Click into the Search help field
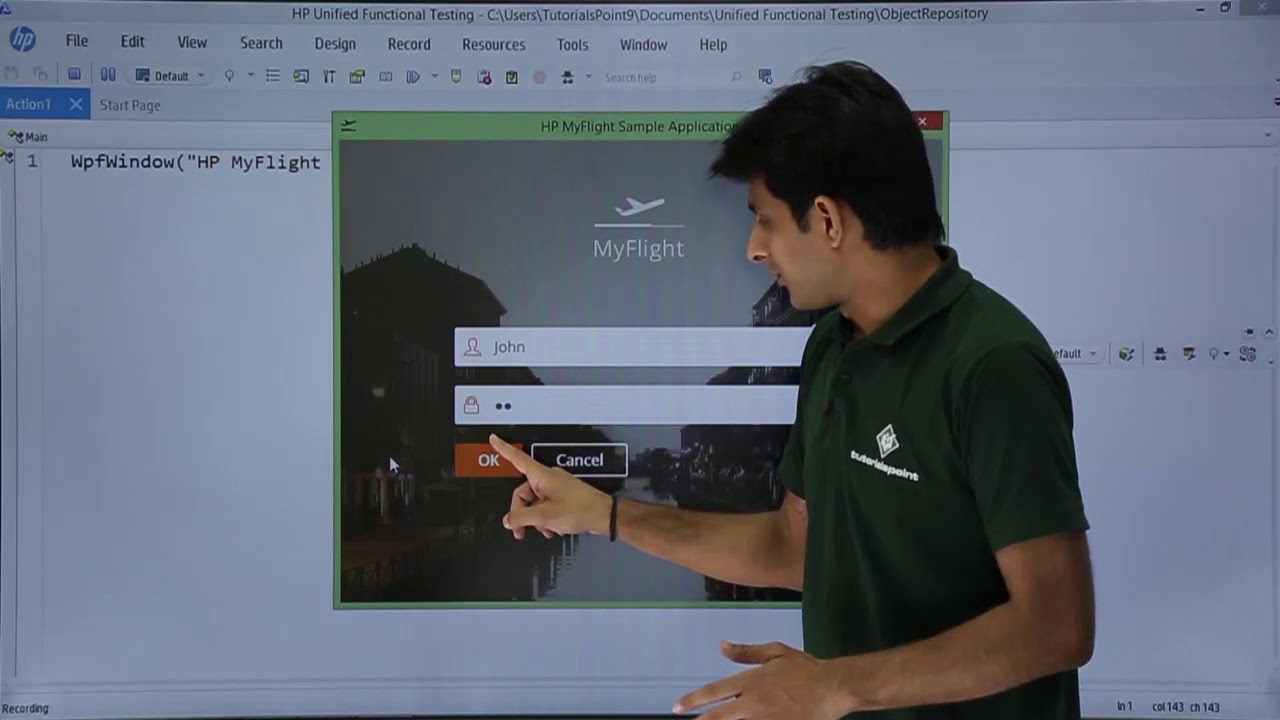The height and width of the screenshot is (720, 1280). tap(664, 77)
